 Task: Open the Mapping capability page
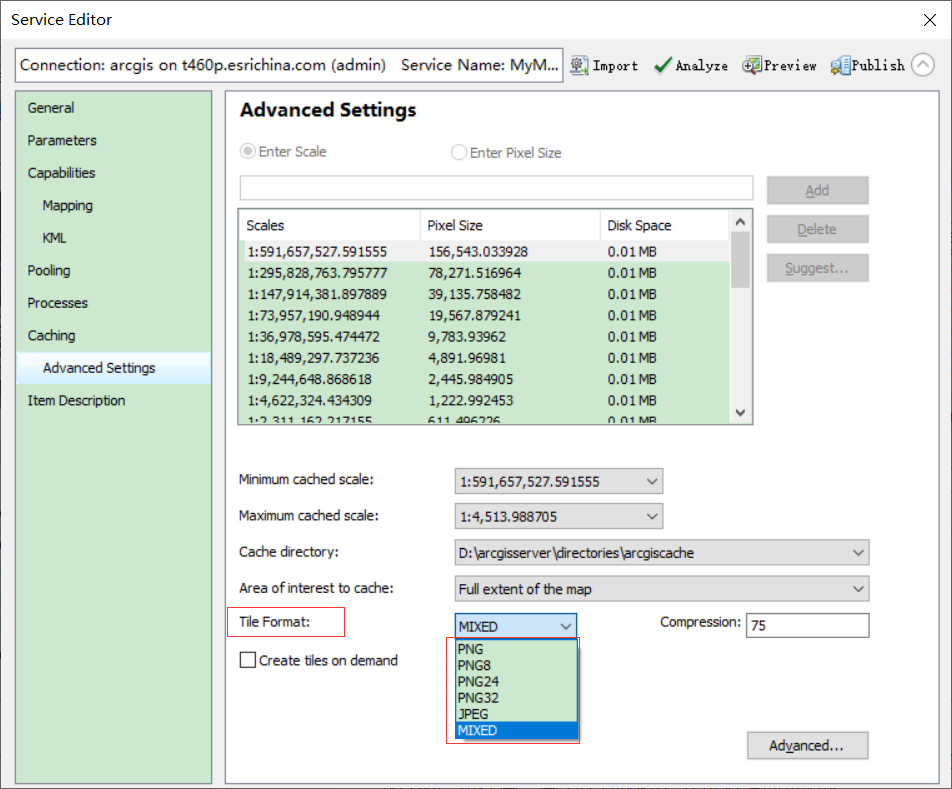pyautogui.click(x=67, y=206)
